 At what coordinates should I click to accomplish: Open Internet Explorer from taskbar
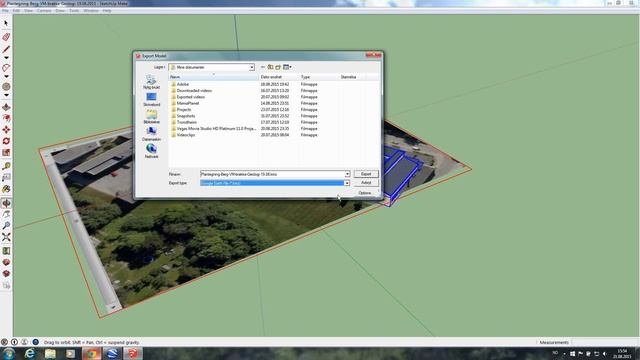tap(29, 353)
